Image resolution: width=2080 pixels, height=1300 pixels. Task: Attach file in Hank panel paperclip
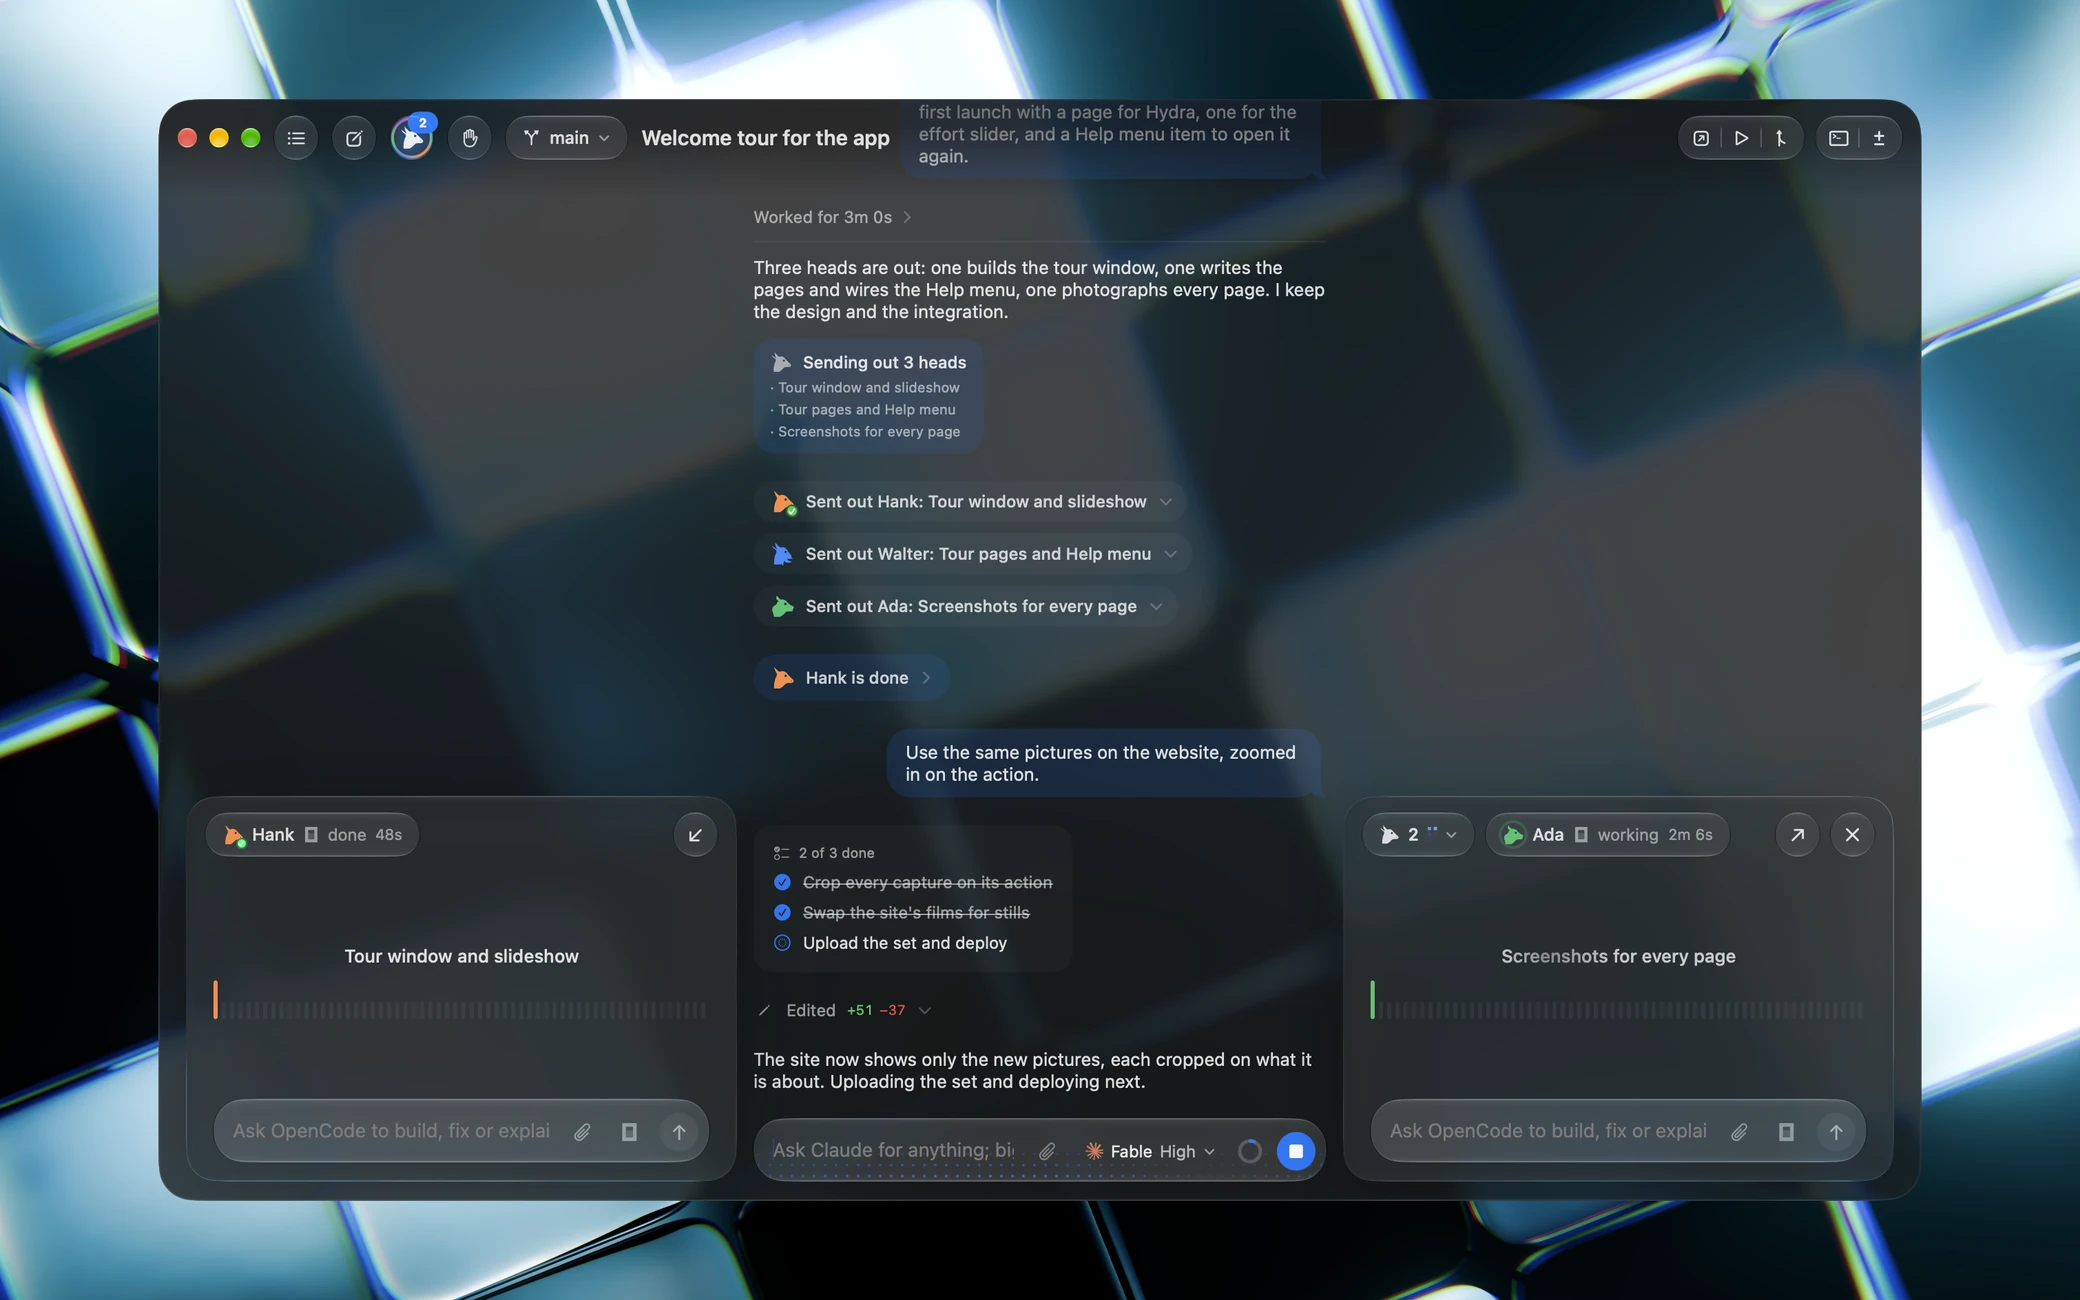pos(582,1132)
